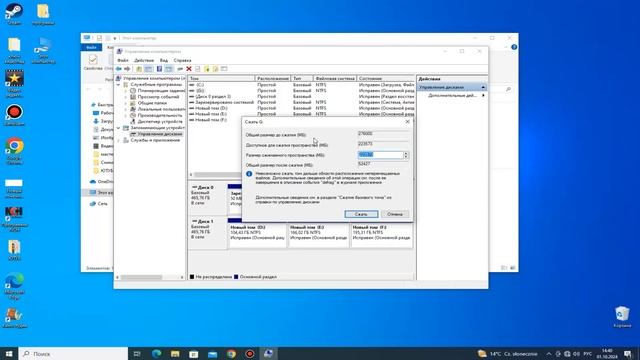The height and width of the screenshot is (360, 640).
Task: Open Google Chrome from the taskbar
Action: pyautogui.click(x=231, y=354)
